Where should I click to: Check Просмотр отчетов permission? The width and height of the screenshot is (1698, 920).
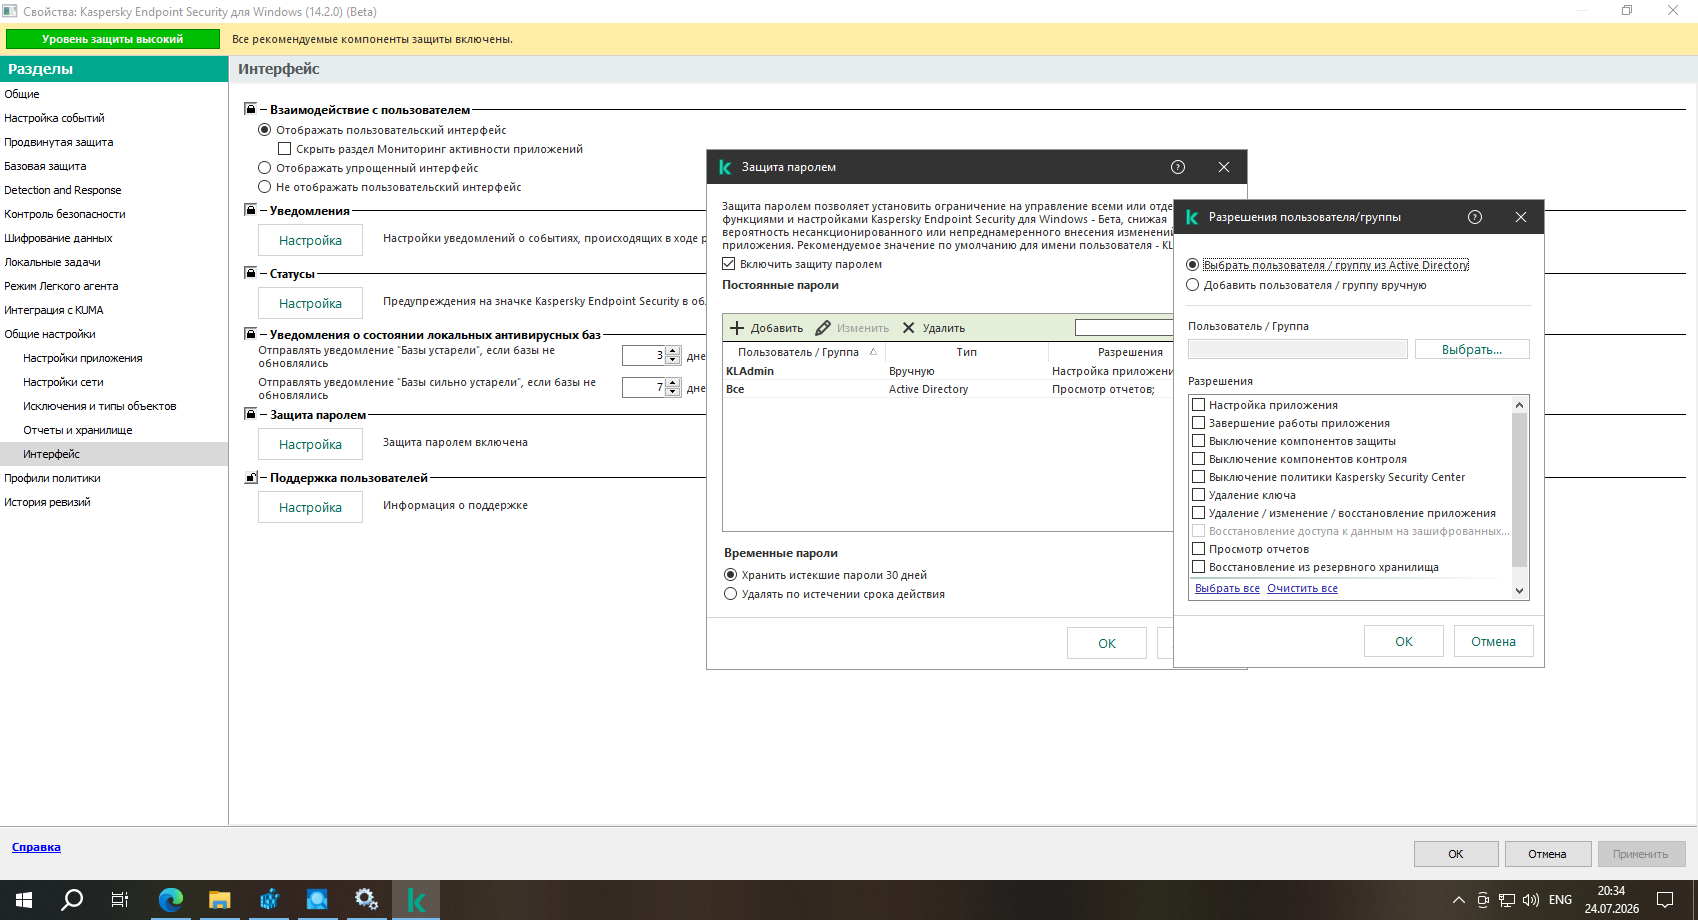[x=1198, y=549]
